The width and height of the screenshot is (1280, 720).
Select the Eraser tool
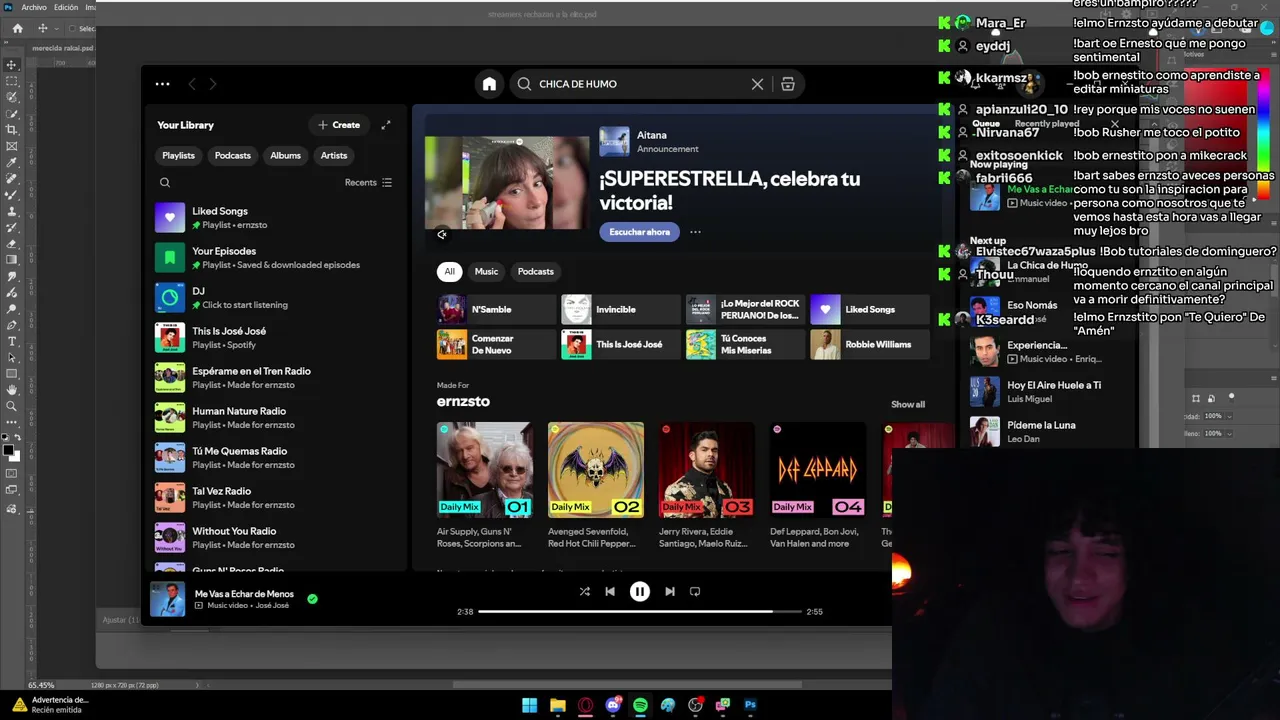(12, 244)
